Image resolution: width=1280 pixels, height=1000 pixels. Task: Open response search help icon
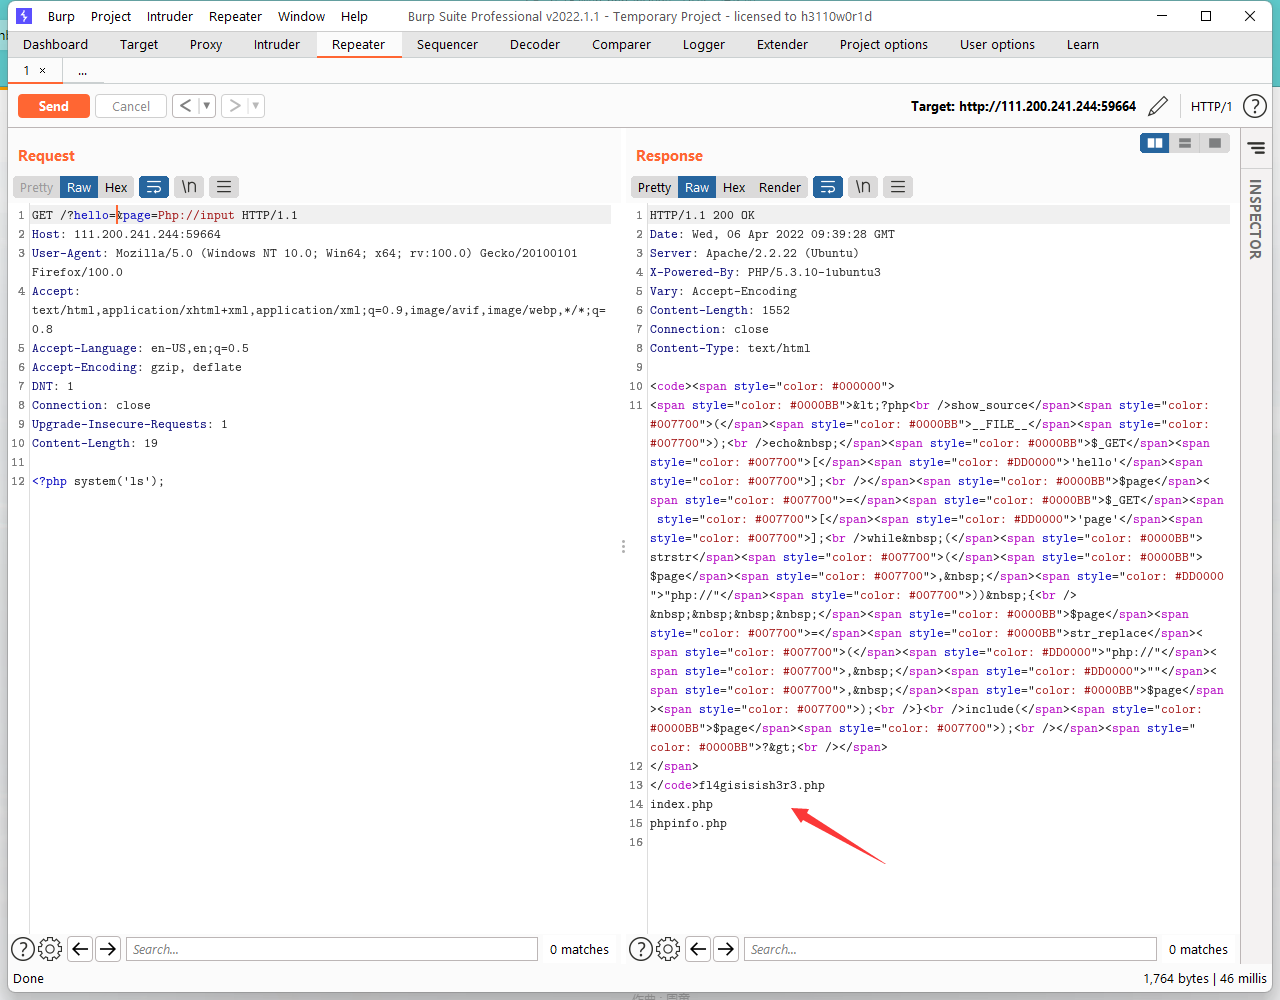pos(640,949)
